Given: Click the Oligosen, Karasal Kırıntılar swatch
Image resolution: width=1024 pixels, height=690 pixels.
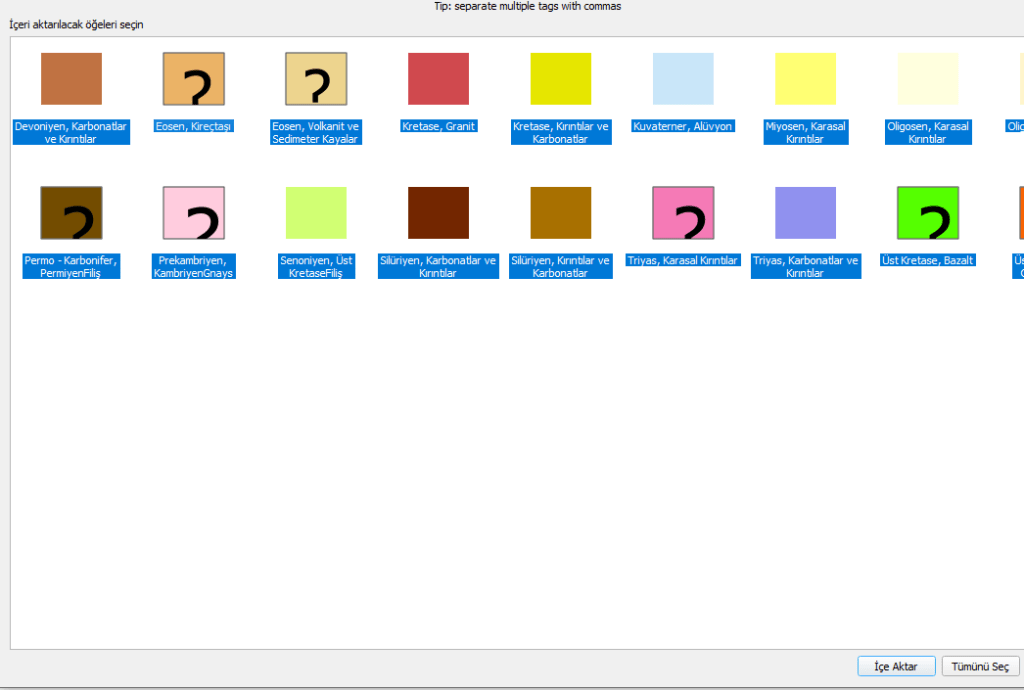Looking at the screenshot, I should 928,79.
